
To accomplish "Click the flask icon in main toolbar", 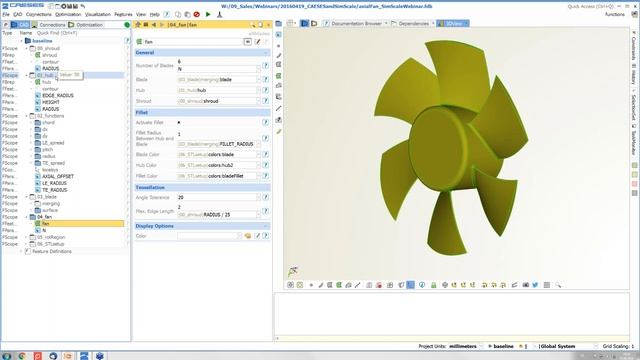I will (220, 14).
